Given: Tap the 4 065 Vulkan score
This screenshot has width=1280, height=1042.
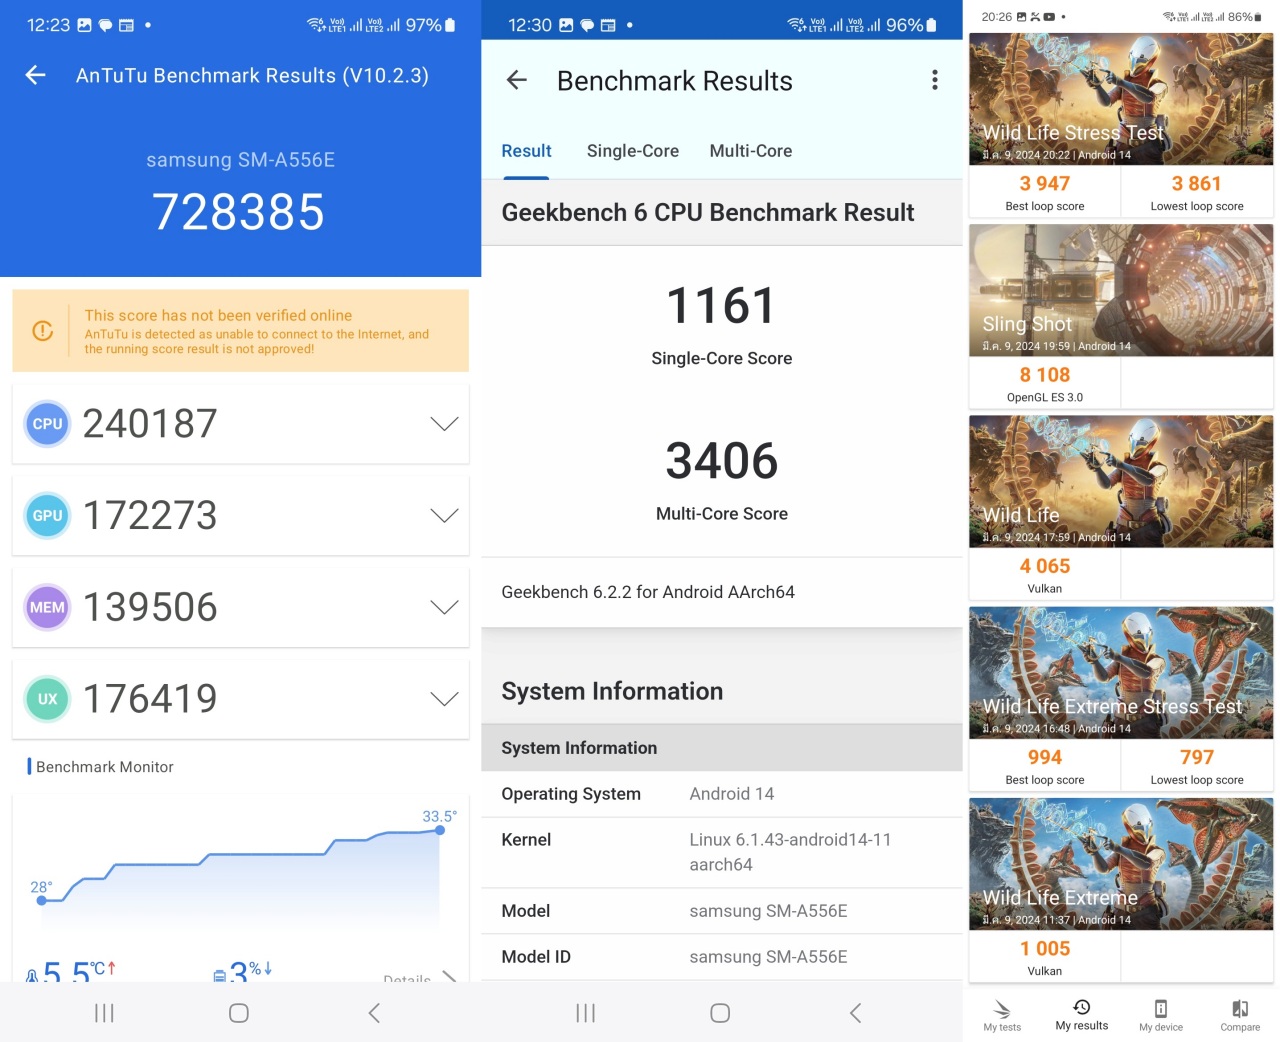Looking at the screenshot, I should tap(1045, 566).
